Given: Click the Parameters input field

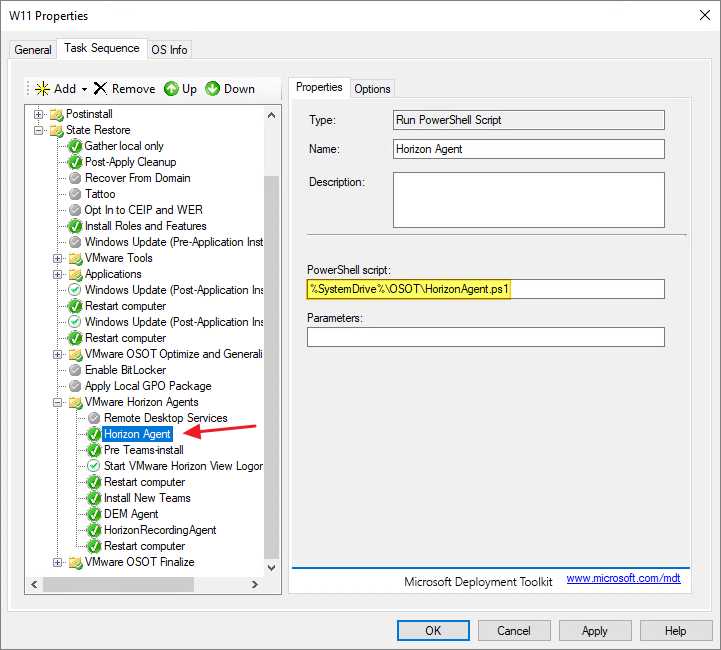Looking at the screenshot, I should [x=485, y=337].
